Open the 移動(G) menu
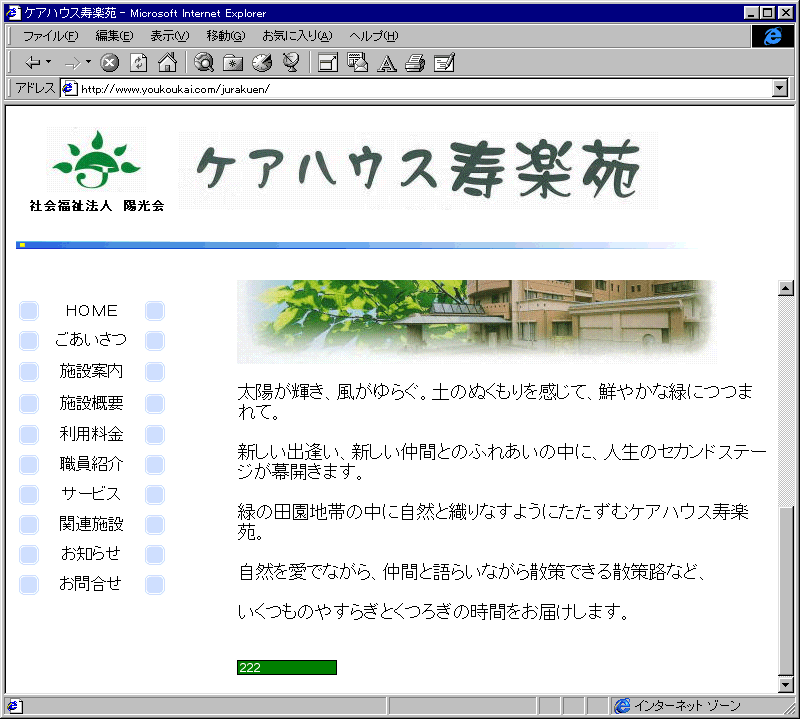 click(x=226, y=36)
